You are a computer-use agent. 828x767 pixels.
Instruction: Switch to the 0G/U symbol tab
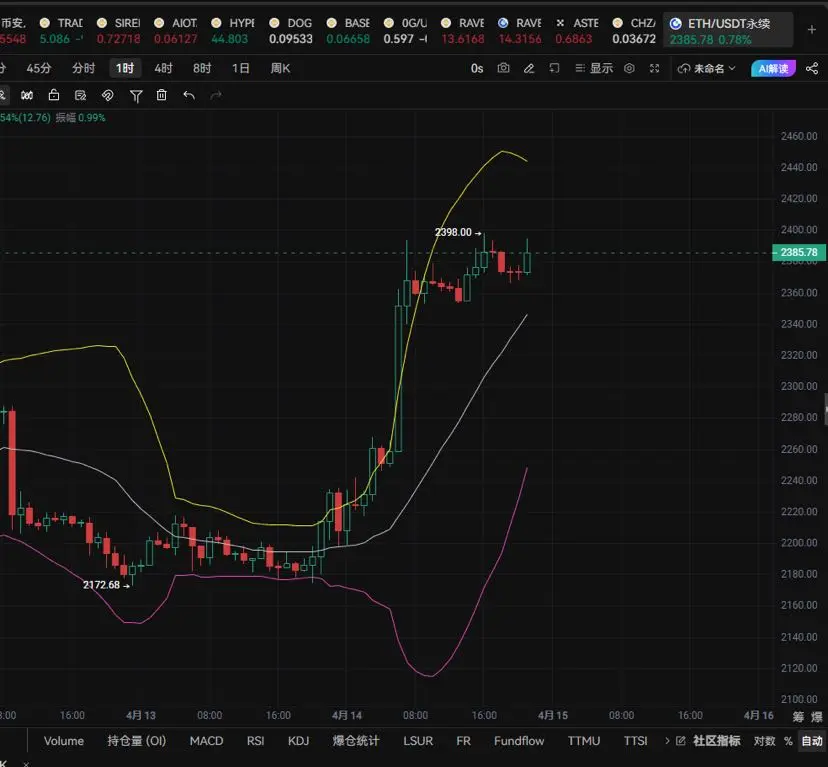406,31
